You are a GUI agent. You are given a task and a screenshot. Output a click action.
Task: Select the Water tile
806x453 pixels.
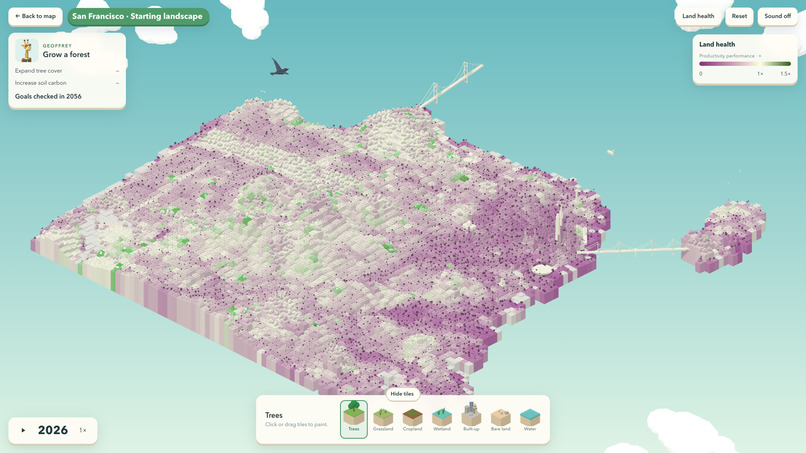point(529,419)
